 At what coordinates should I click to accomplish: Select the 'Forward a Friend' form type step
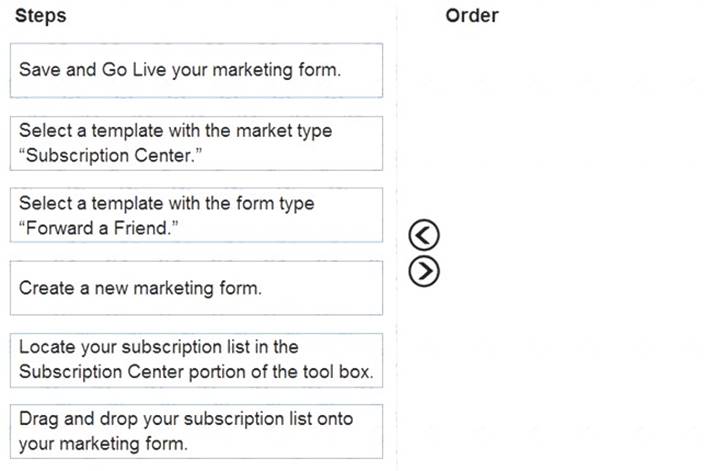click(x=196, y=215)
